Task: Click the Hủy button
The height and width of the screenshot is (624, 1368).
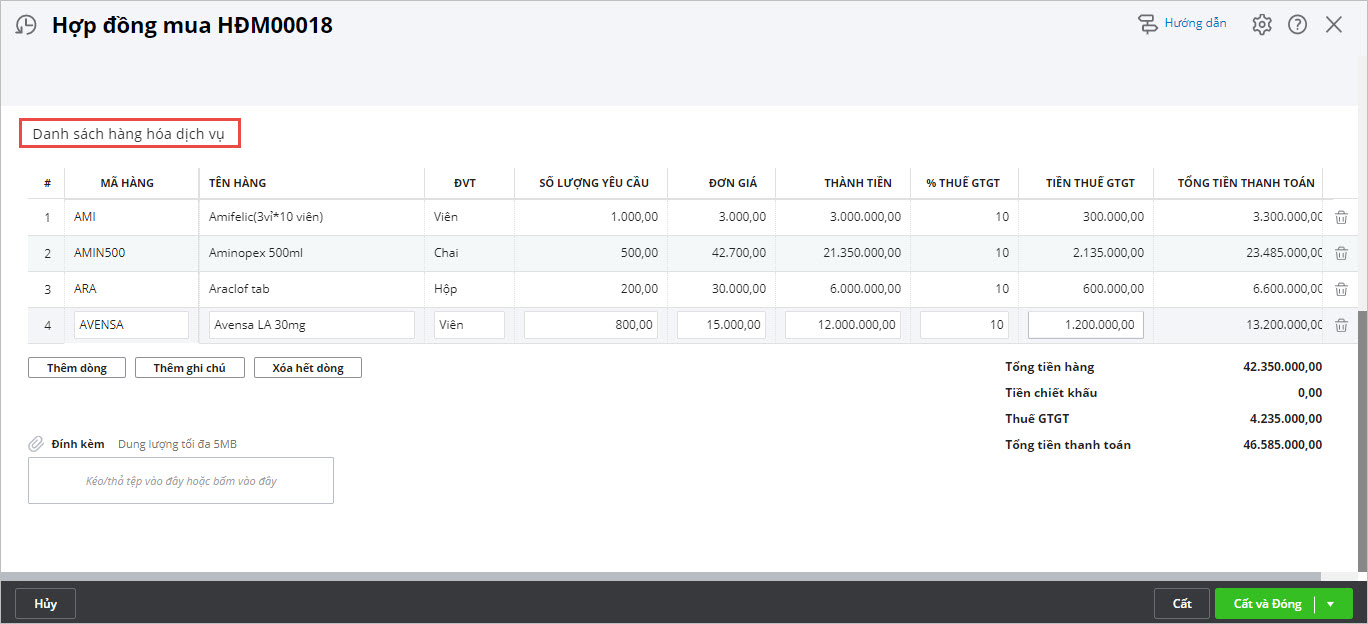Action: tap(46, 604)
